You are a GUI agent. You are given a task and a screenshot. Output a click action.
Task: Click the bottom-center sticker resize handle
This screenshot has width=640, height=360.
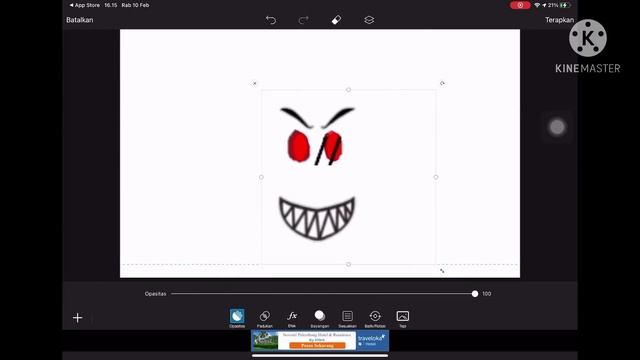tap(348, 264)
